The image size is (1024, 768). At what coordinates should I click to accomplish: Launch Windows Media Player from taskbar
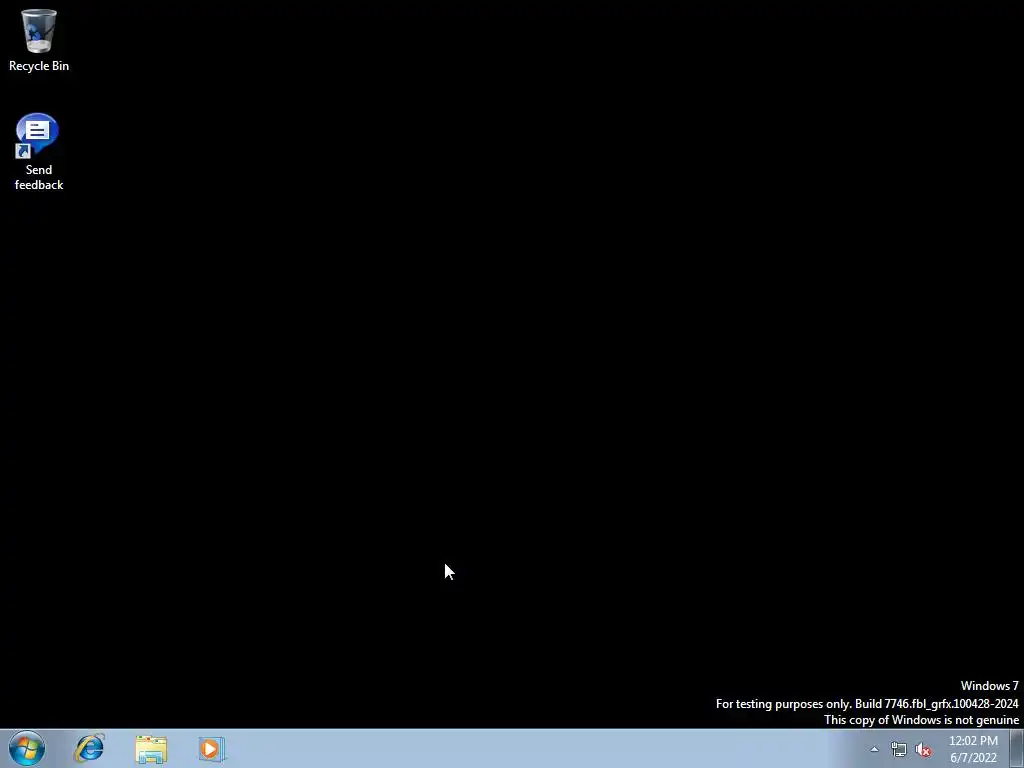point(212,749)
